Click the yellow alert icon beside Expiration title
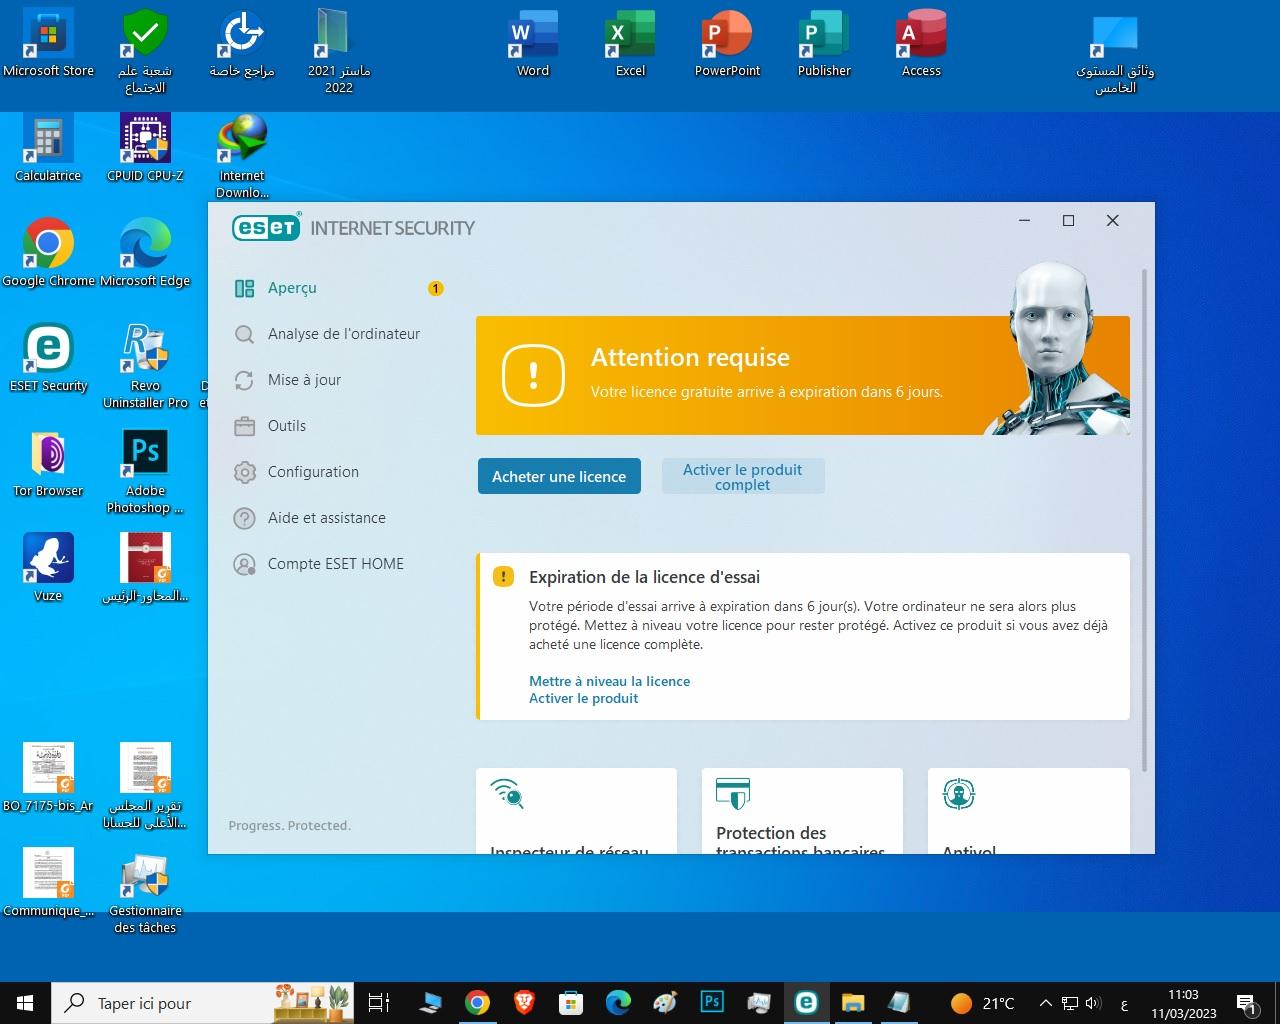 click(x=503, y=577)
